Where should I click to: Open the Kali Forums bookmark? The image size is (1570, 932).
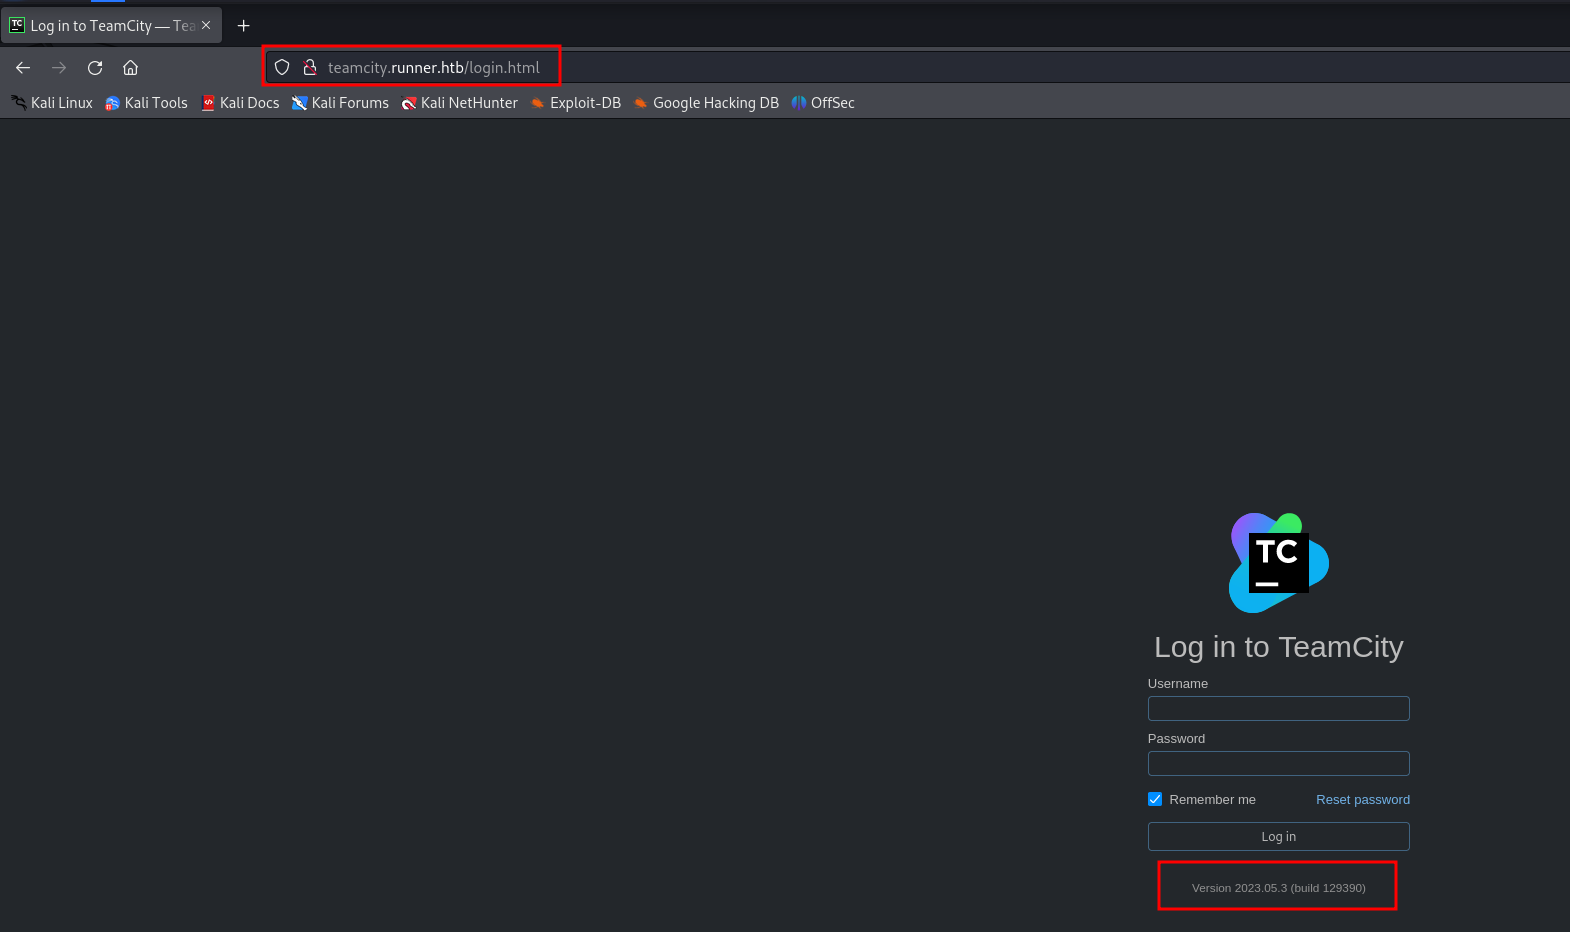click(x=340, y=103)
